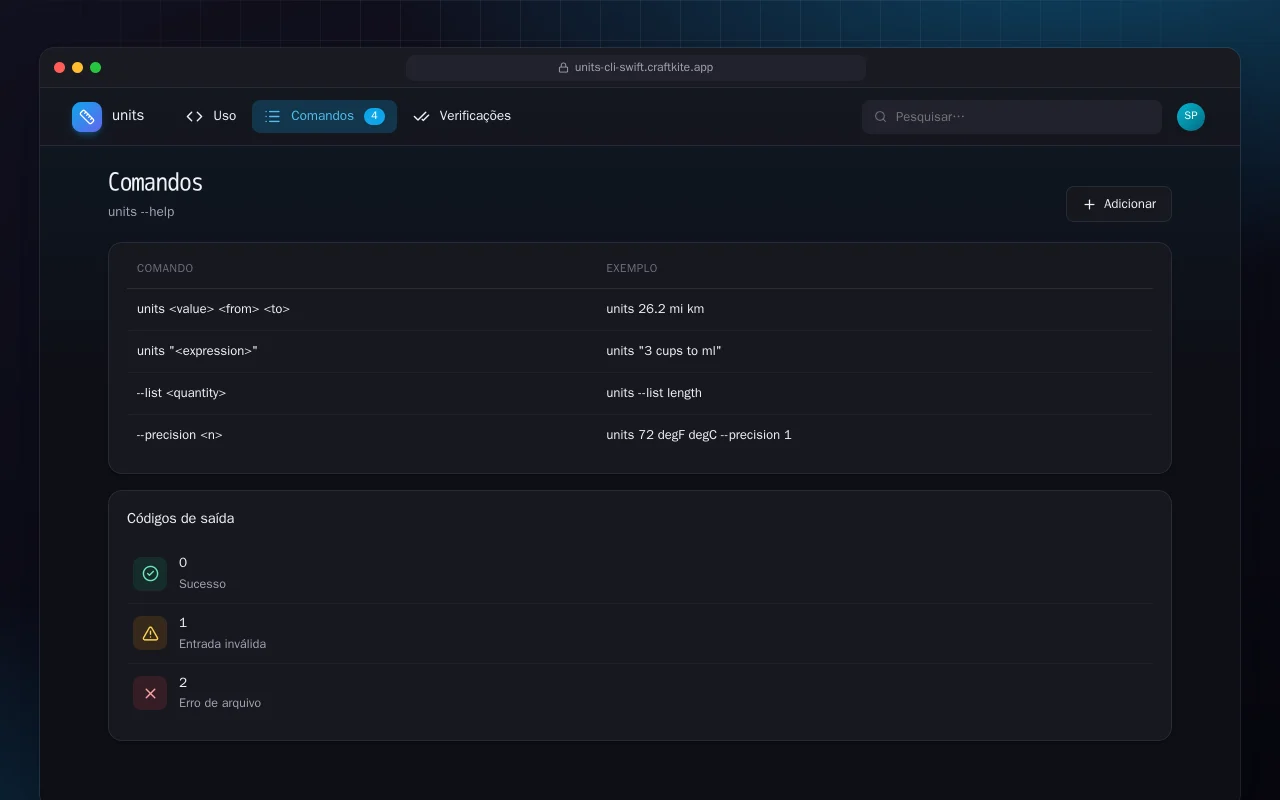Click the Comandos badge showing 4
The image size is (1280, 800).
(x=374, y=116)
